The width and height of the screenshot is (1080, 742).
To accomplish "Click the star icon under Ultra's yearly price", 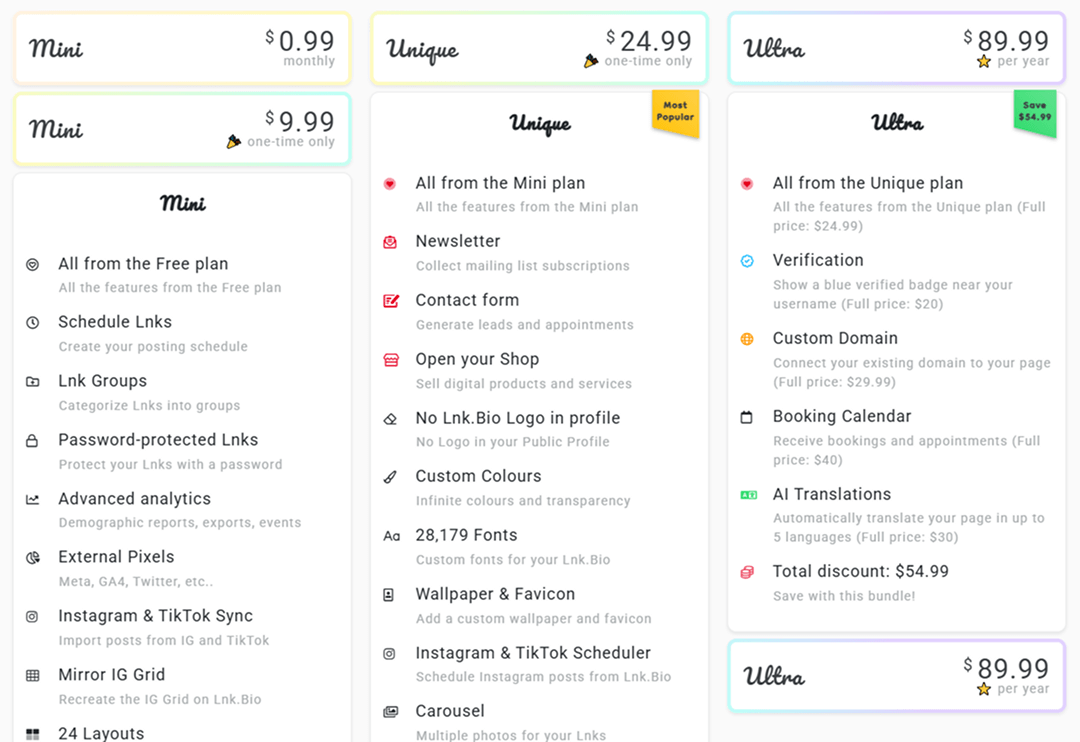I will pos(982,63).
